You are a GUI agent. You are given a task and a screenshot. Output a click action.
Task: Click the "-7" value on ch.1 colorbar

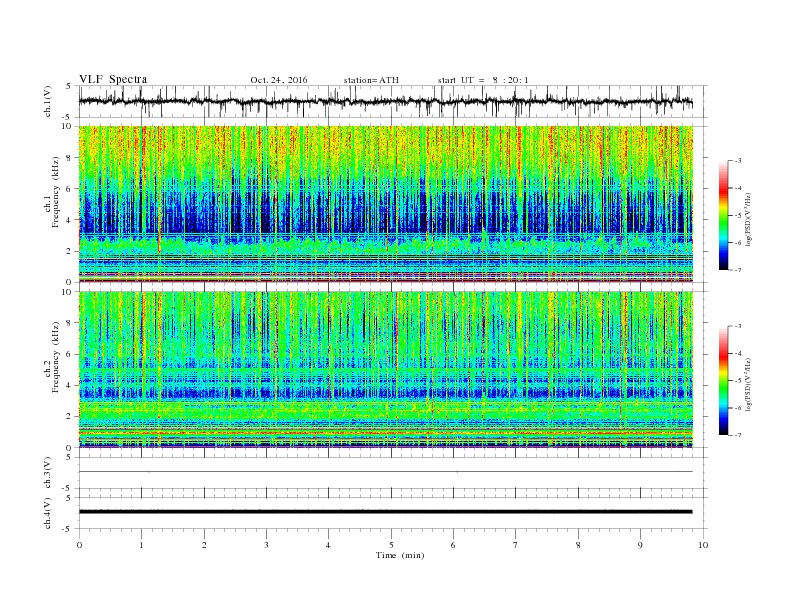[x=737, y=270]
